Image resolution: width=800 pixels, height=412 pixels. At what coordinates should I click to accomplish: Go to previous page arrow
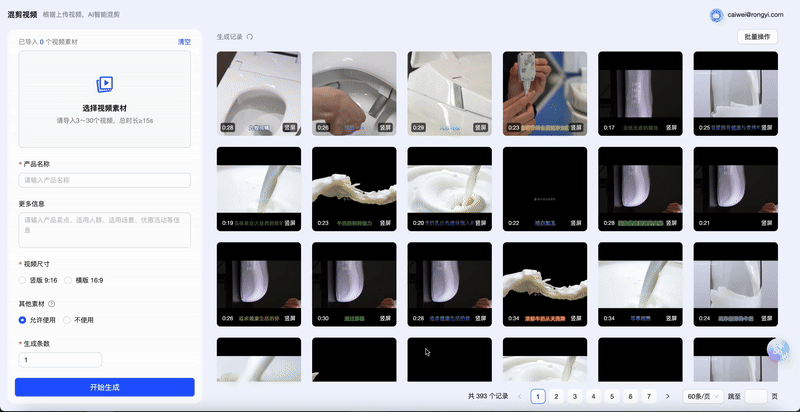click(x=519, y=396)
